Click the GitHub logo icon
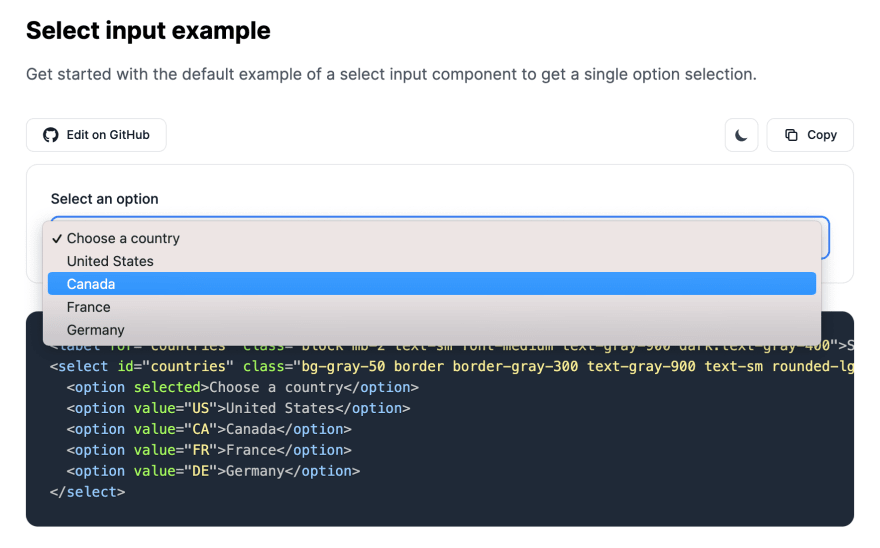Image resolution: width=880 pixels, height=548 pixels. [x=51, y=135]
